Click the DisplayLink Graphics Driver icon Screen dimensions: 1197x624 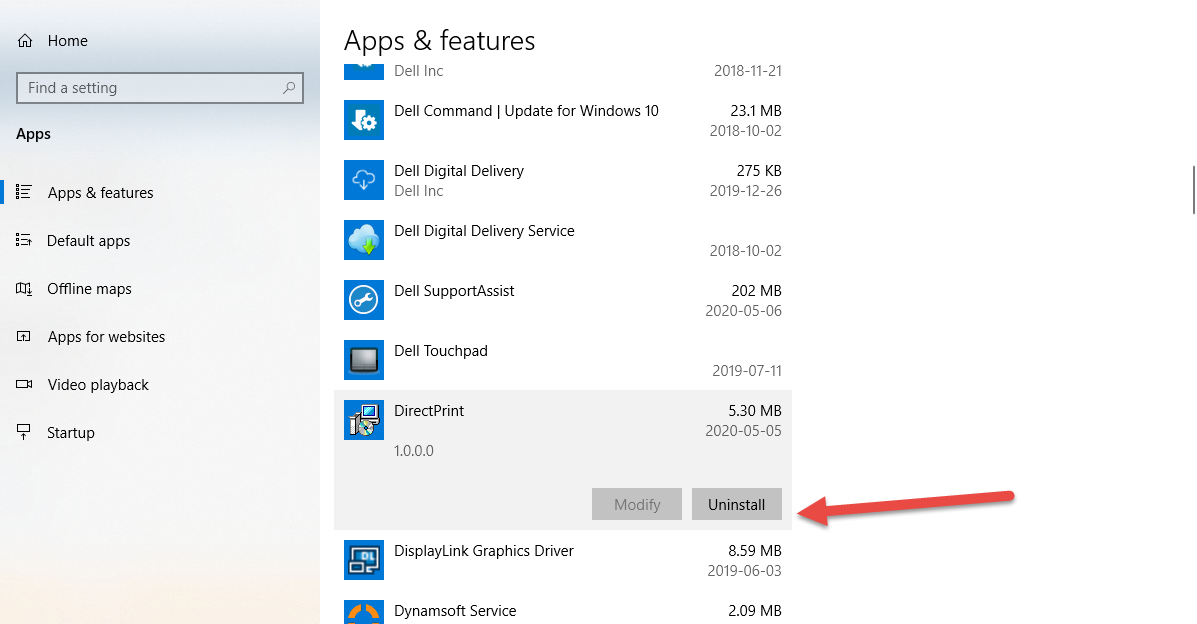tap(363, 560)
